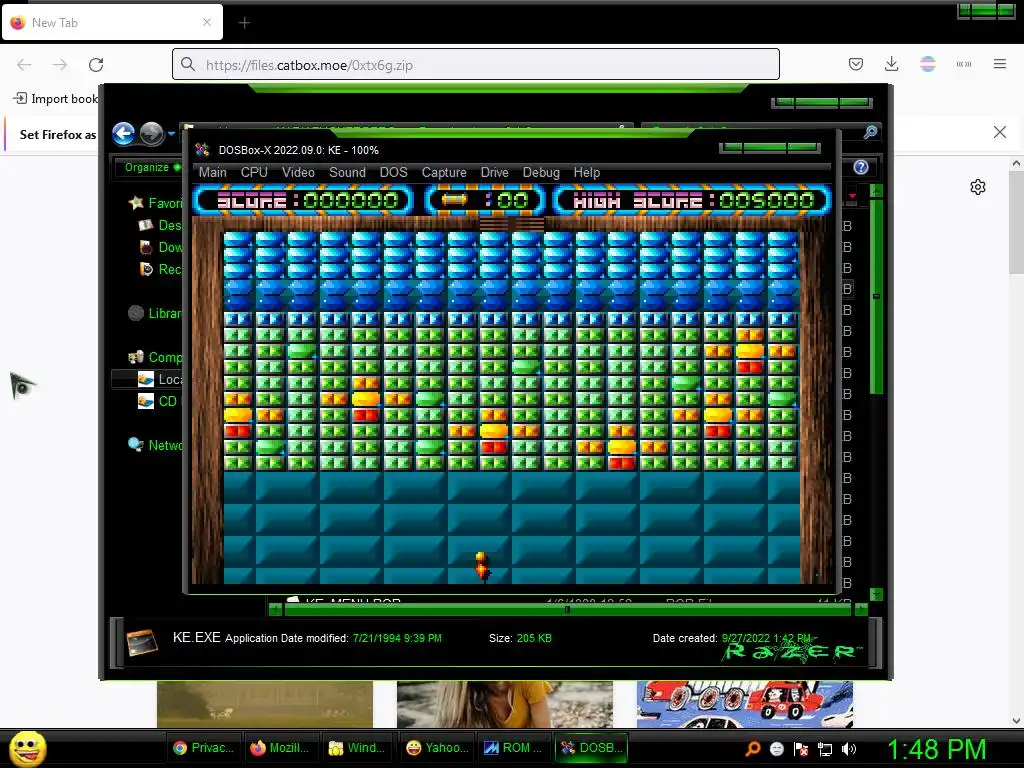
Task: Open the Drive menu in DOSBox-X
Action: [x=494, y=172]
